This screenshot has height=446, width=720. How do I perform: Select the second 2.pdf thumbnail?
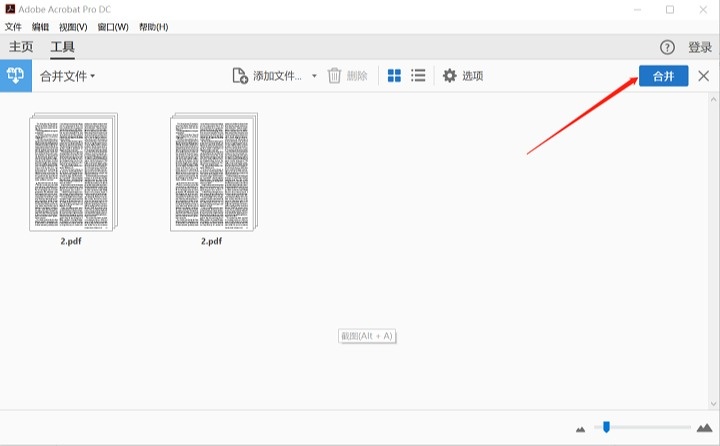click(x=213, y=172)
